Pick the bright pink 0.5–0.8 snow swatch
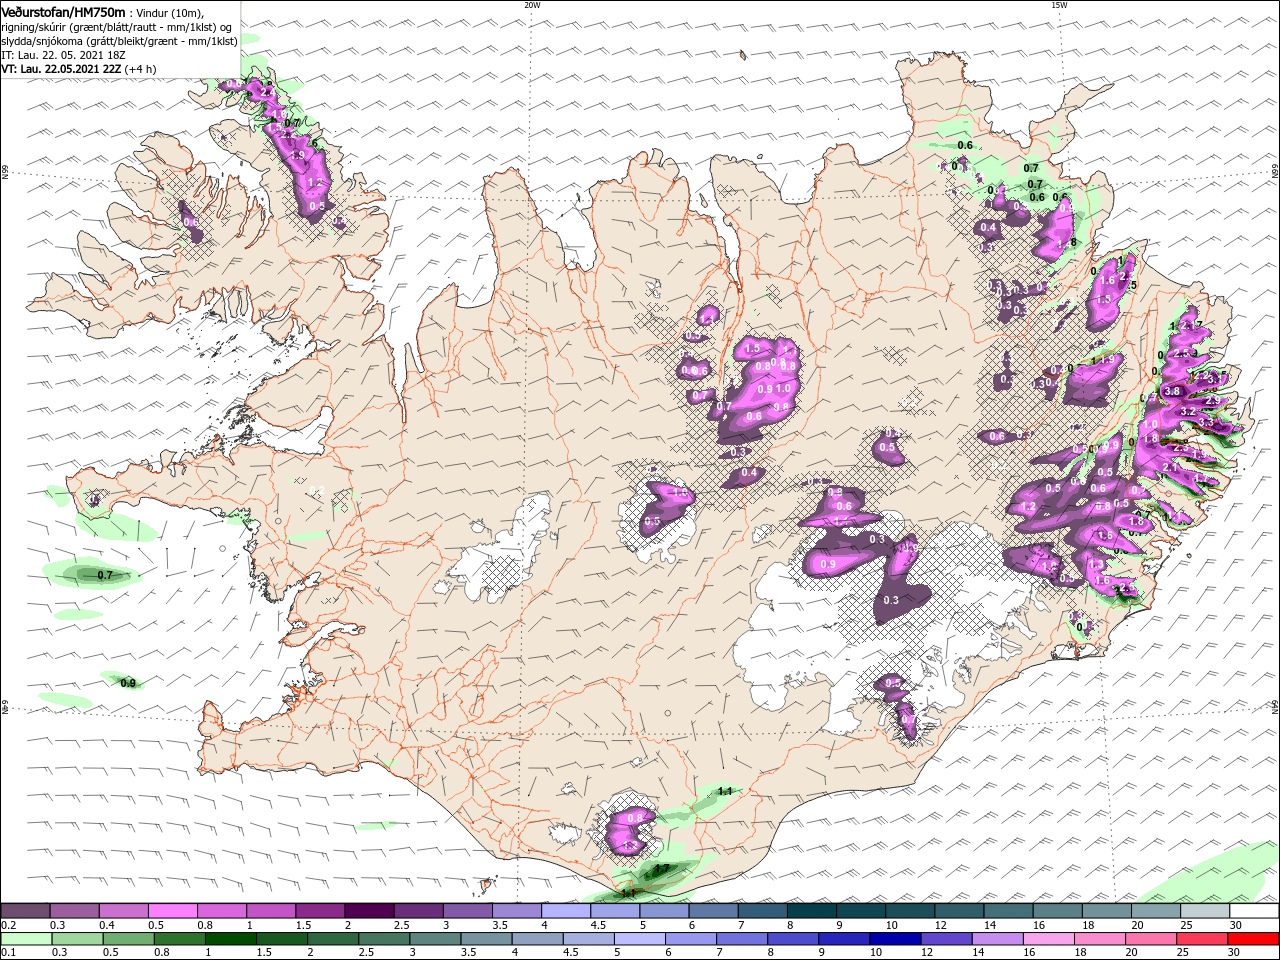Screen dimensions: 1280x960 click(172, 911)
